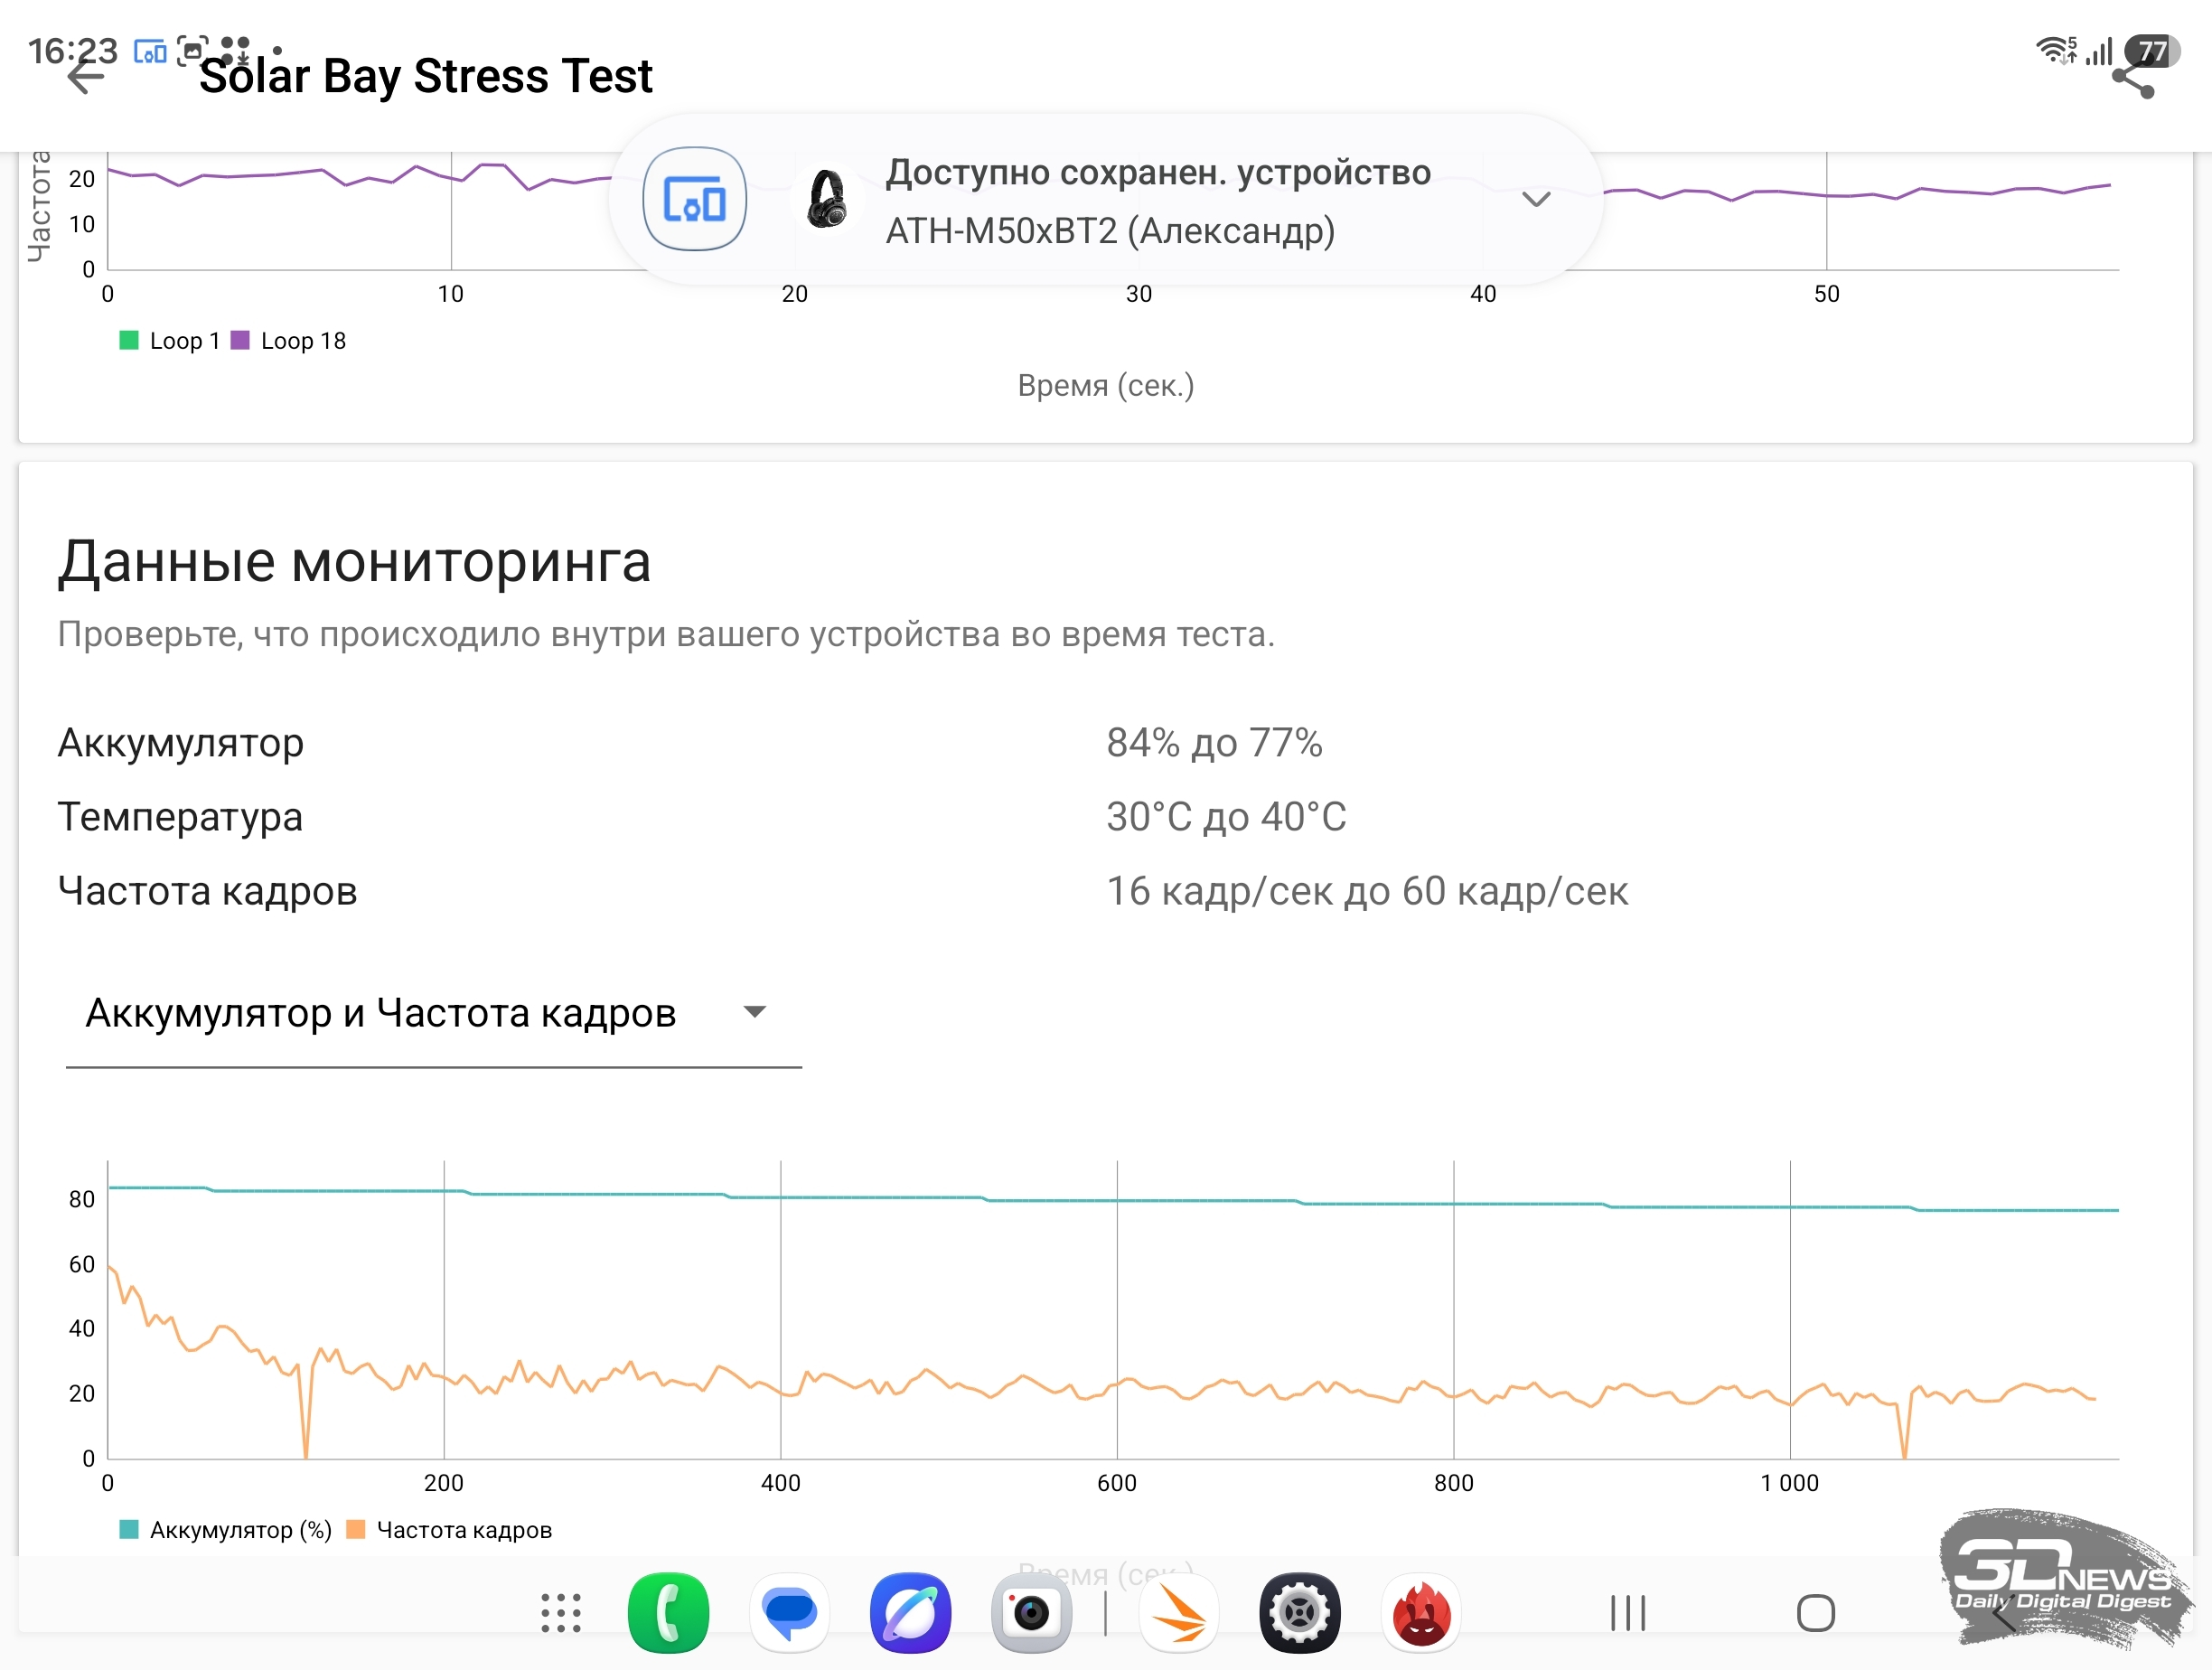The width and height of the screenshot is (2212, 1670).
Task: Toggle Аккумулятор (%) series in legend
Action: (225, 1530)
